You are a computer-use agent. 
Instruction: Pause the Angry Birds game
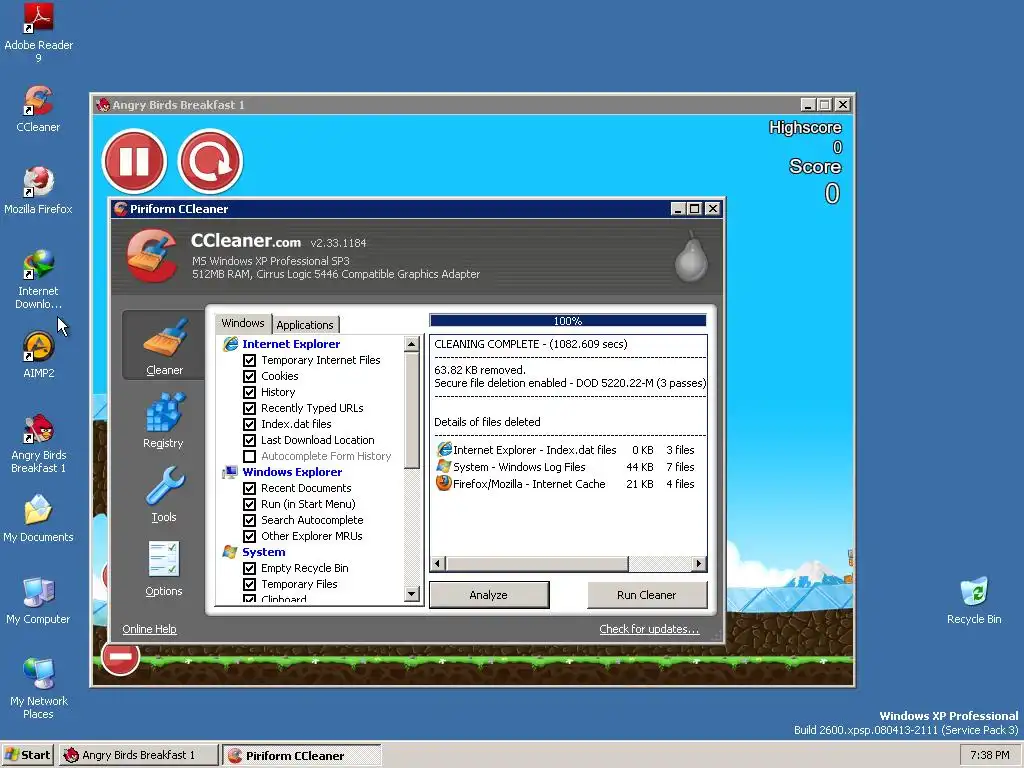click(x=135, y=161)
